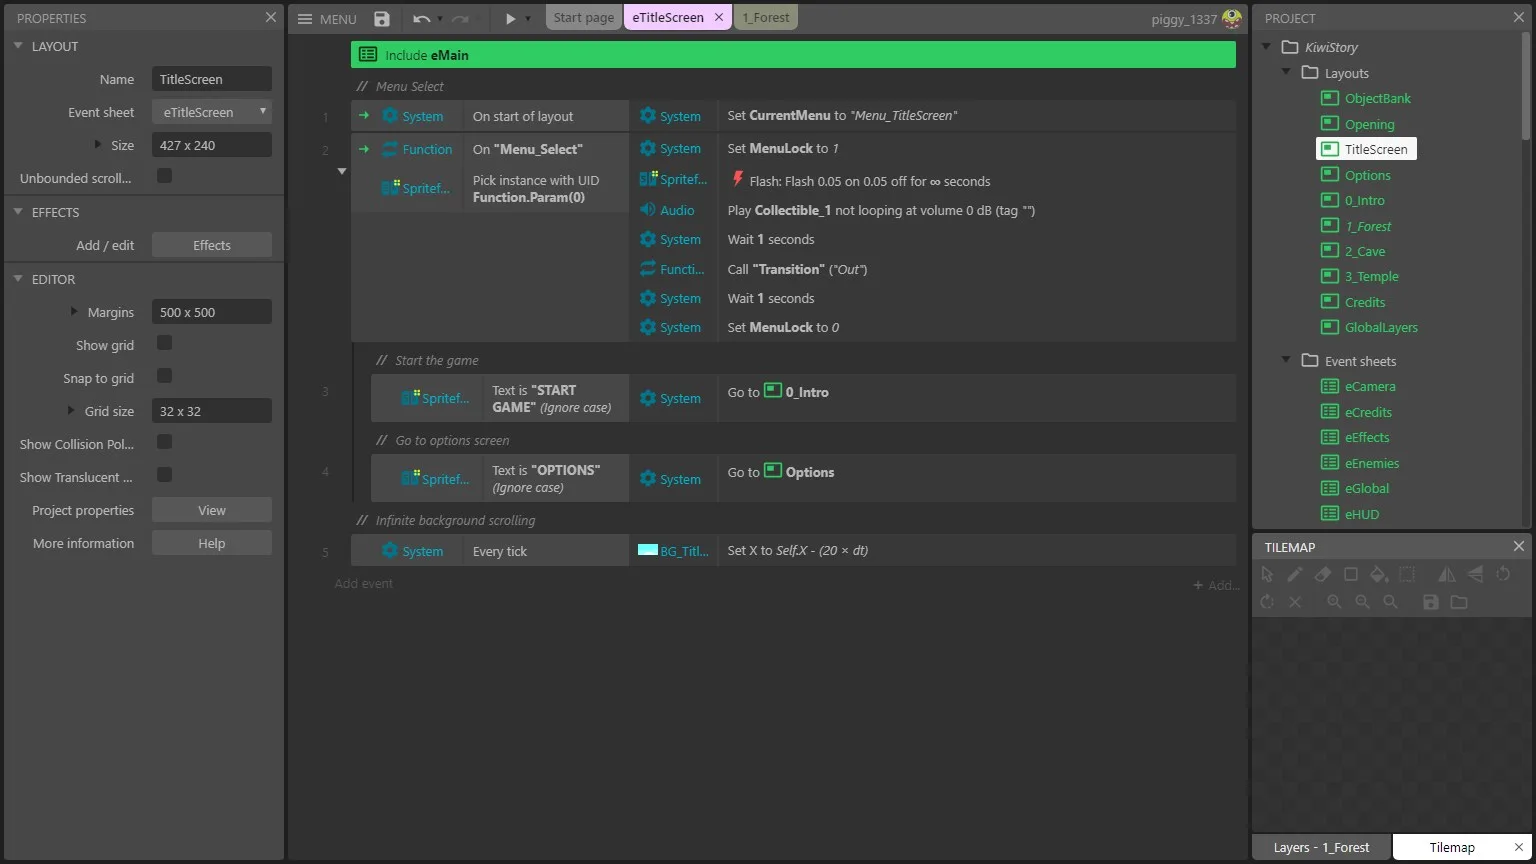Open the Event sheet dropdown
1536x864 pixels.
[x=212, y=112]
